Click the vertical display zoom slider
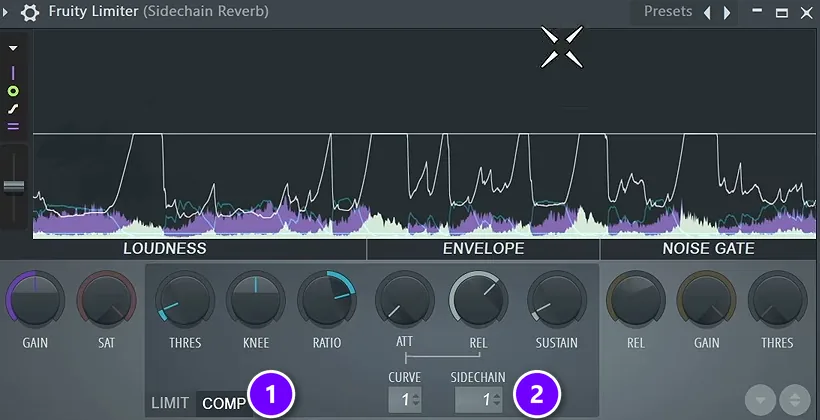This screenshot has width=820, height=420. click(14, 187)
